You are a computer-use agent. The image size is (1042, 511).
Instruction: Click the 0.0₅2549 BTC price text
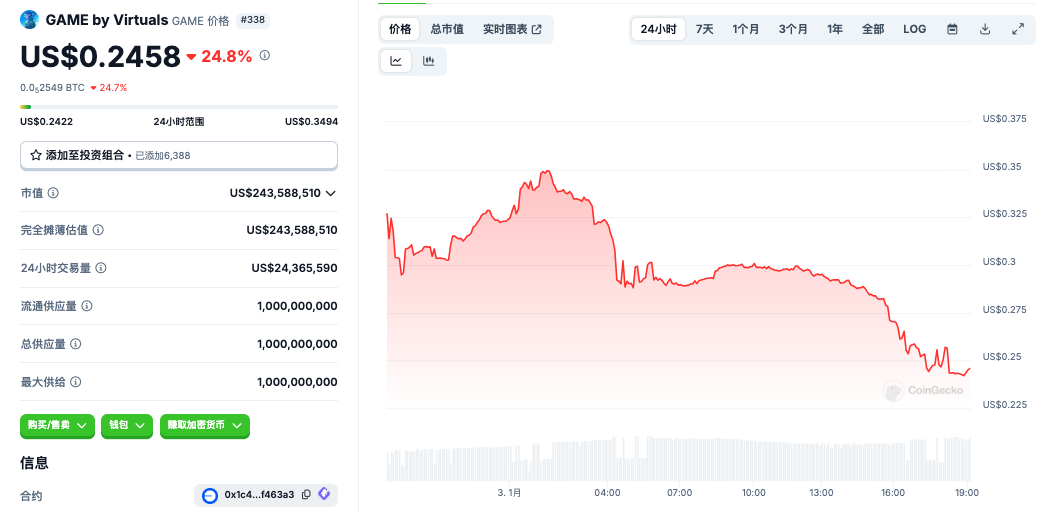tap(52, 88)
